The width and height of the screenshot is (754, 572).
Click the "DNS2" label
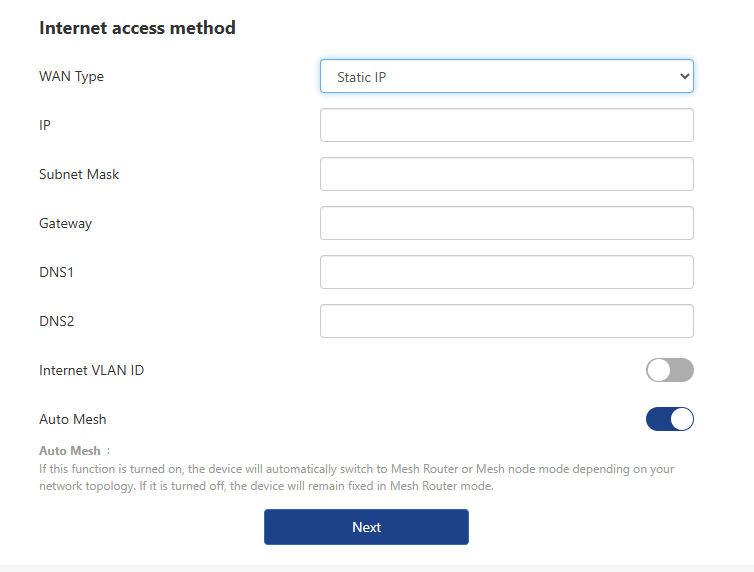click(57, 321)
